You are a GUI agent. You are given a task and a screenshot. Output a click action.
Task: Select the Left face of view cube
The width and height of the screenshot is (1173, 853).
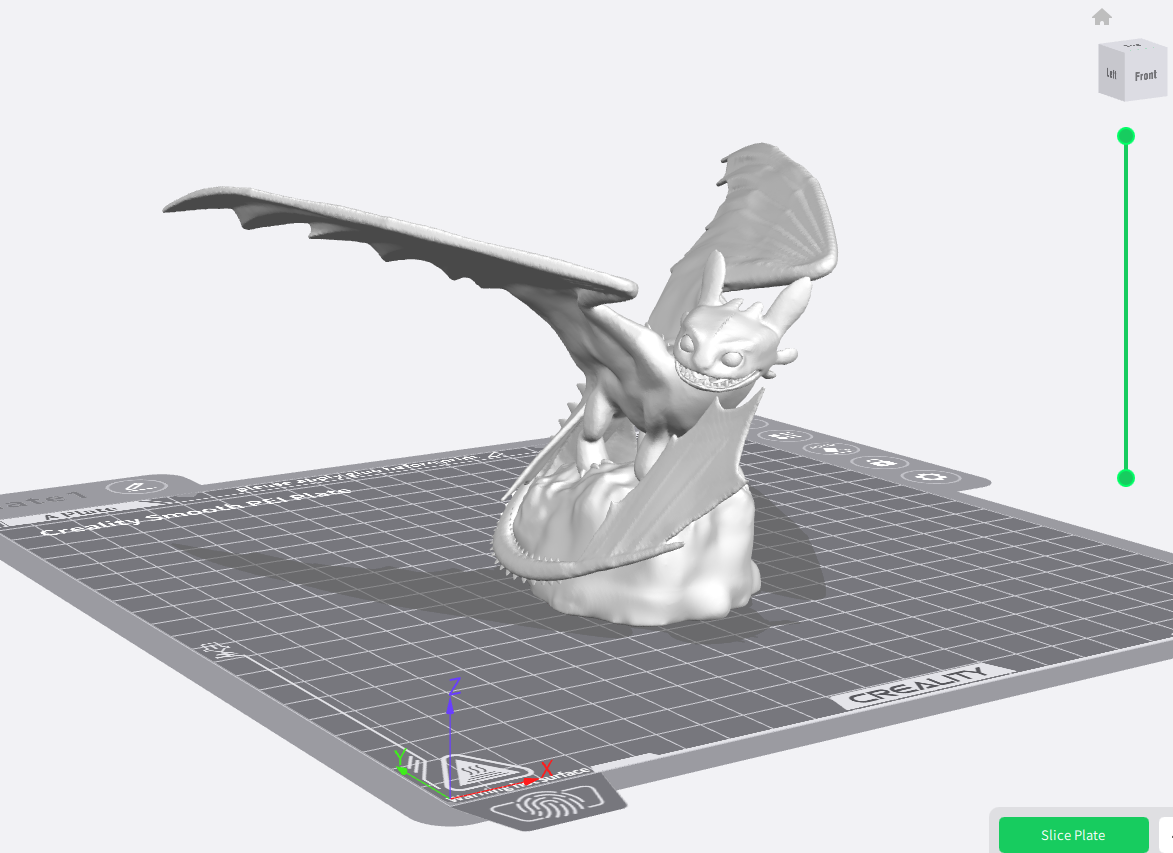point(1112,73)
